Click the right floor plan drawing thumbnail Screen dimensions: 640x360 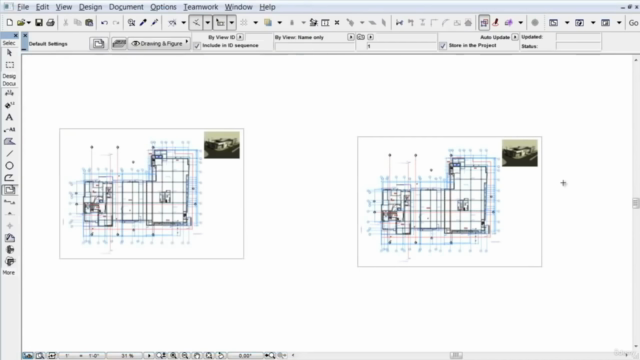coord(450,202)
